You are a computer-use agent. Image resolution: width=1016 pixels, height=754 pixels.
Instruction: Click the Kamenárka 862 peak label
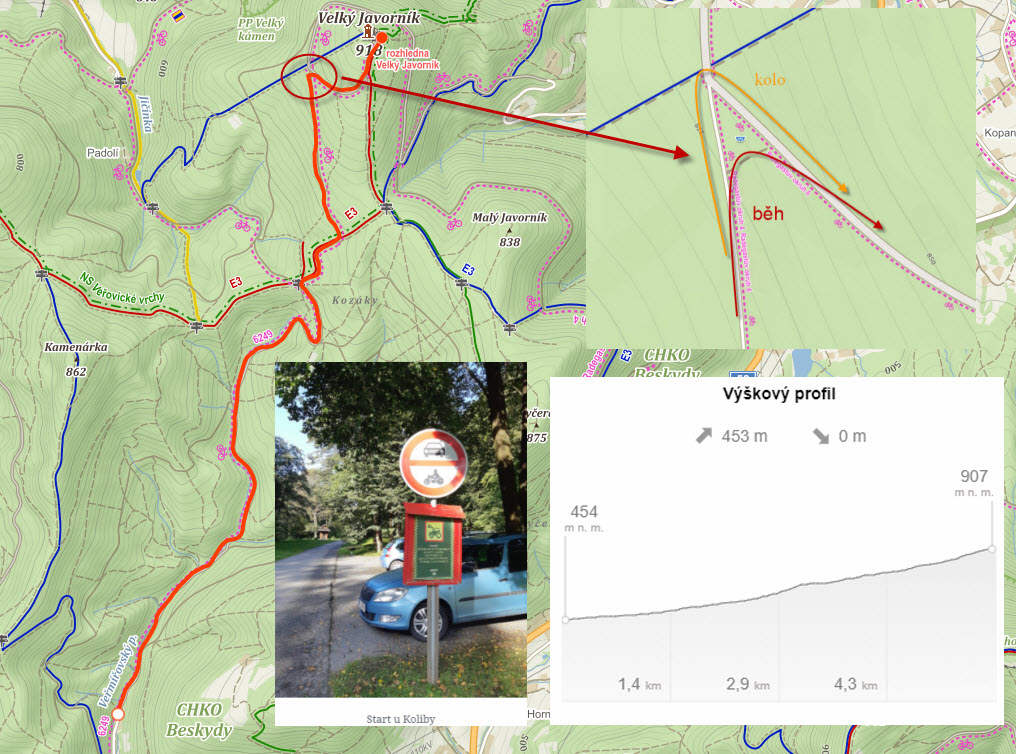click(x=76, y=359)
